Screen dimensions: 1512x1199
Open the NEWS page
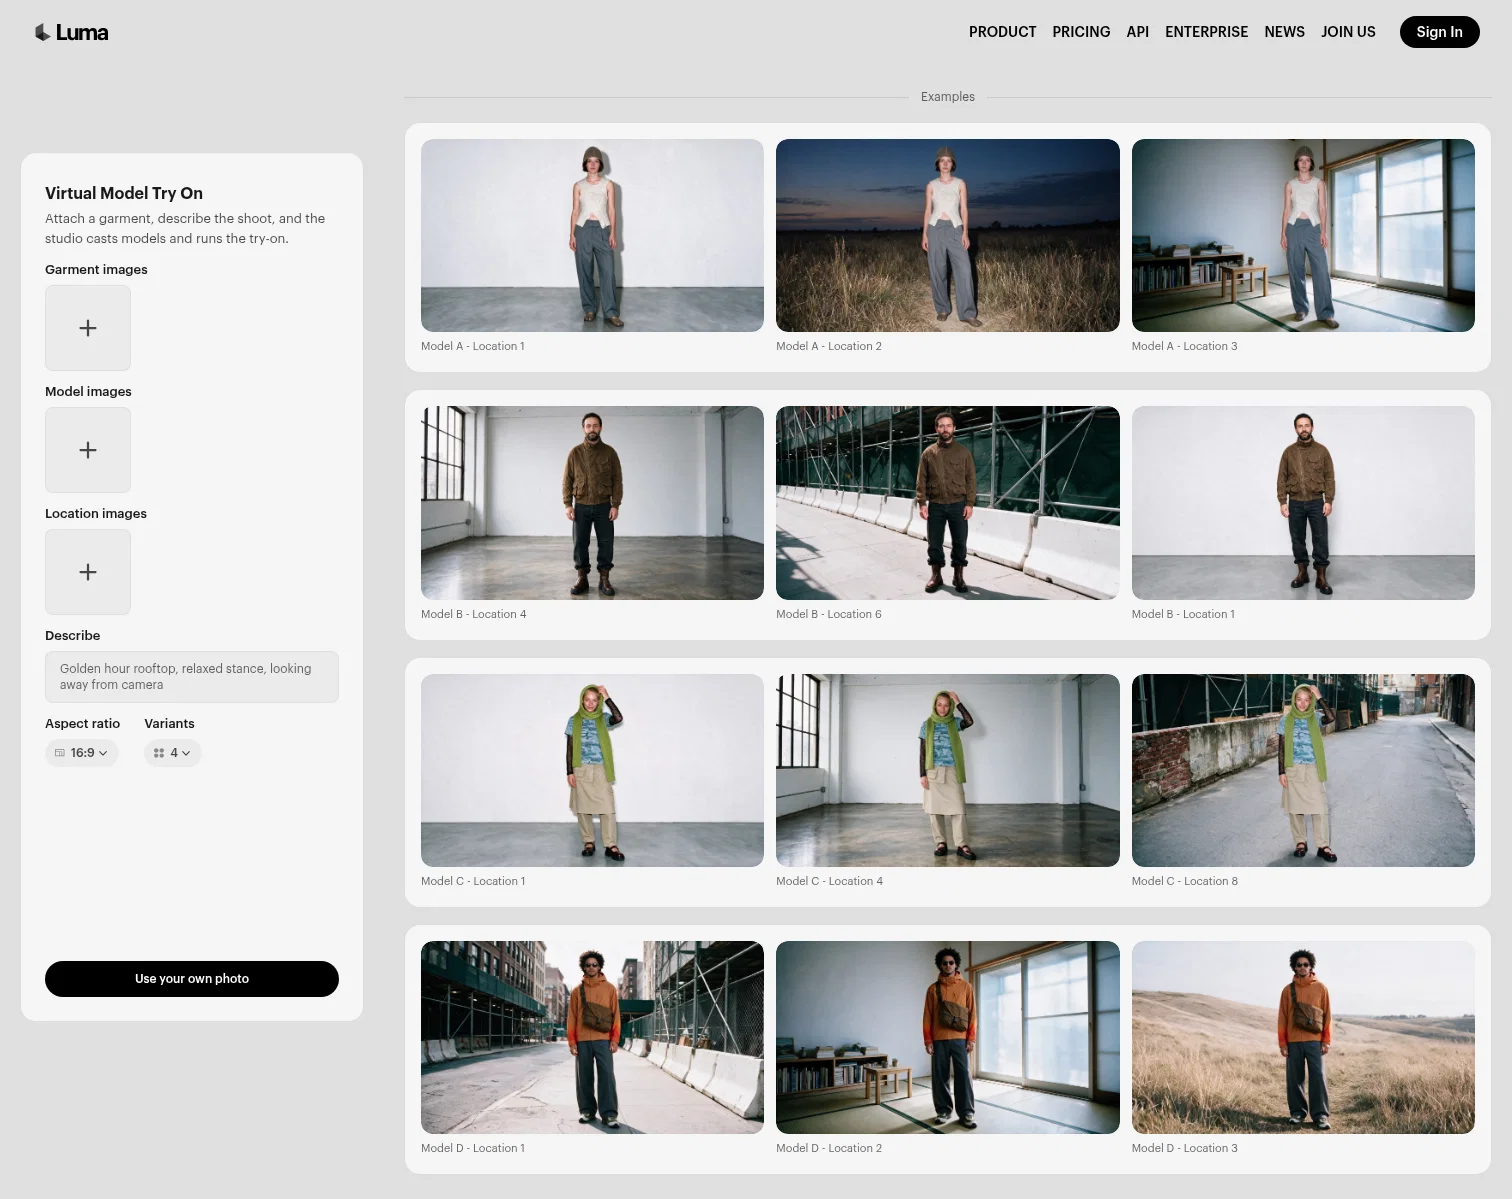(x=1284, y=32)
